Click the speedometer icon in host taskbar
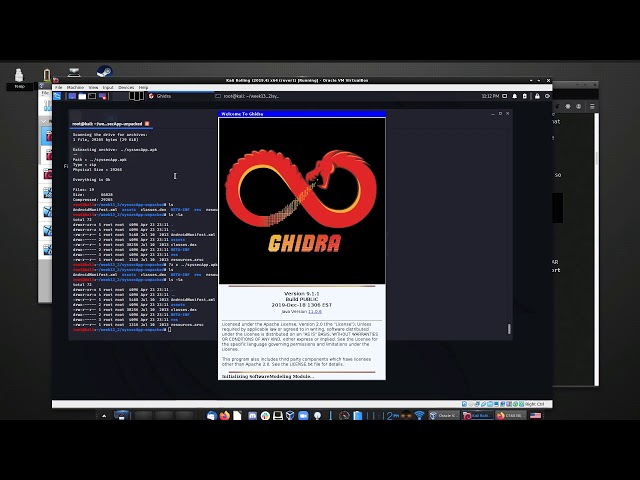The image size is (640, 480). pyautogui.click(x=344, y=416)
